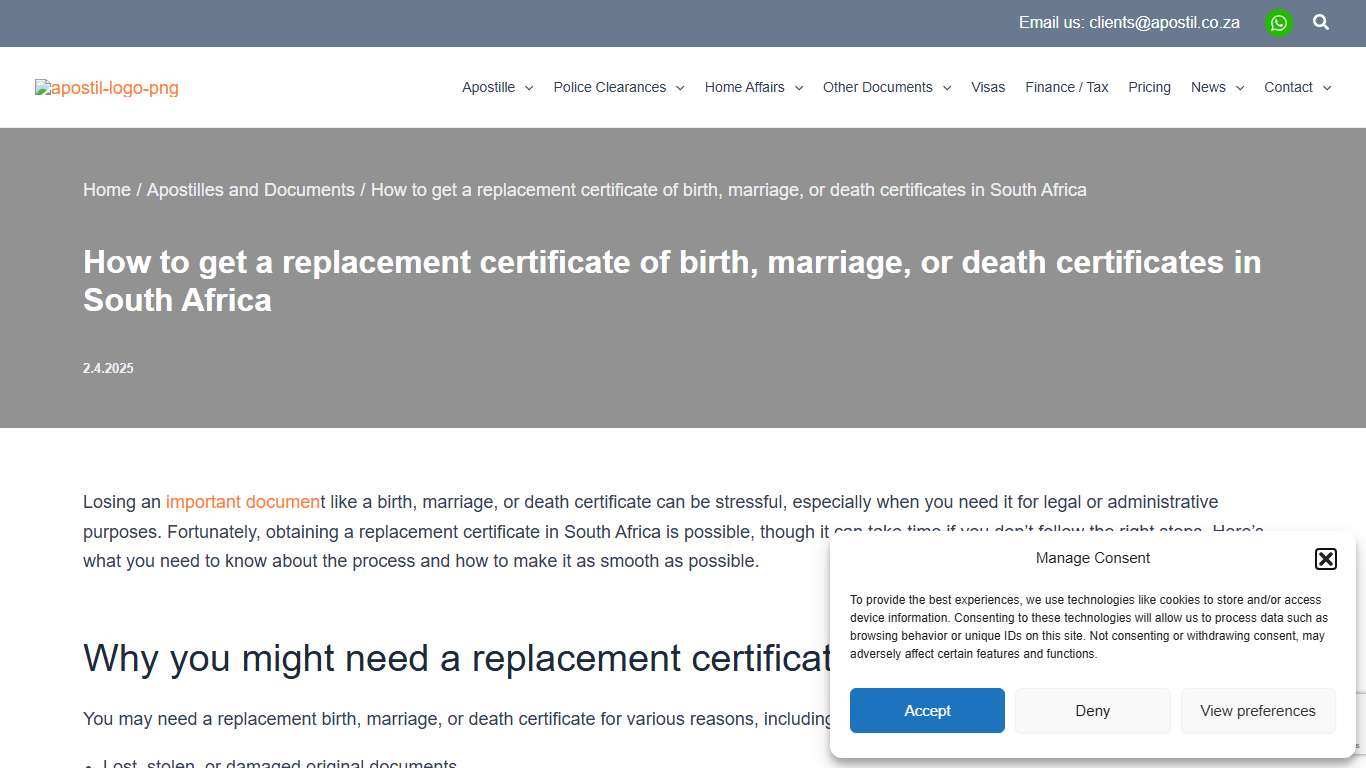The height and width of the screenshot is (768, 1366).
Task: Click the apostil logo image
Action: [x=106, y=88]
